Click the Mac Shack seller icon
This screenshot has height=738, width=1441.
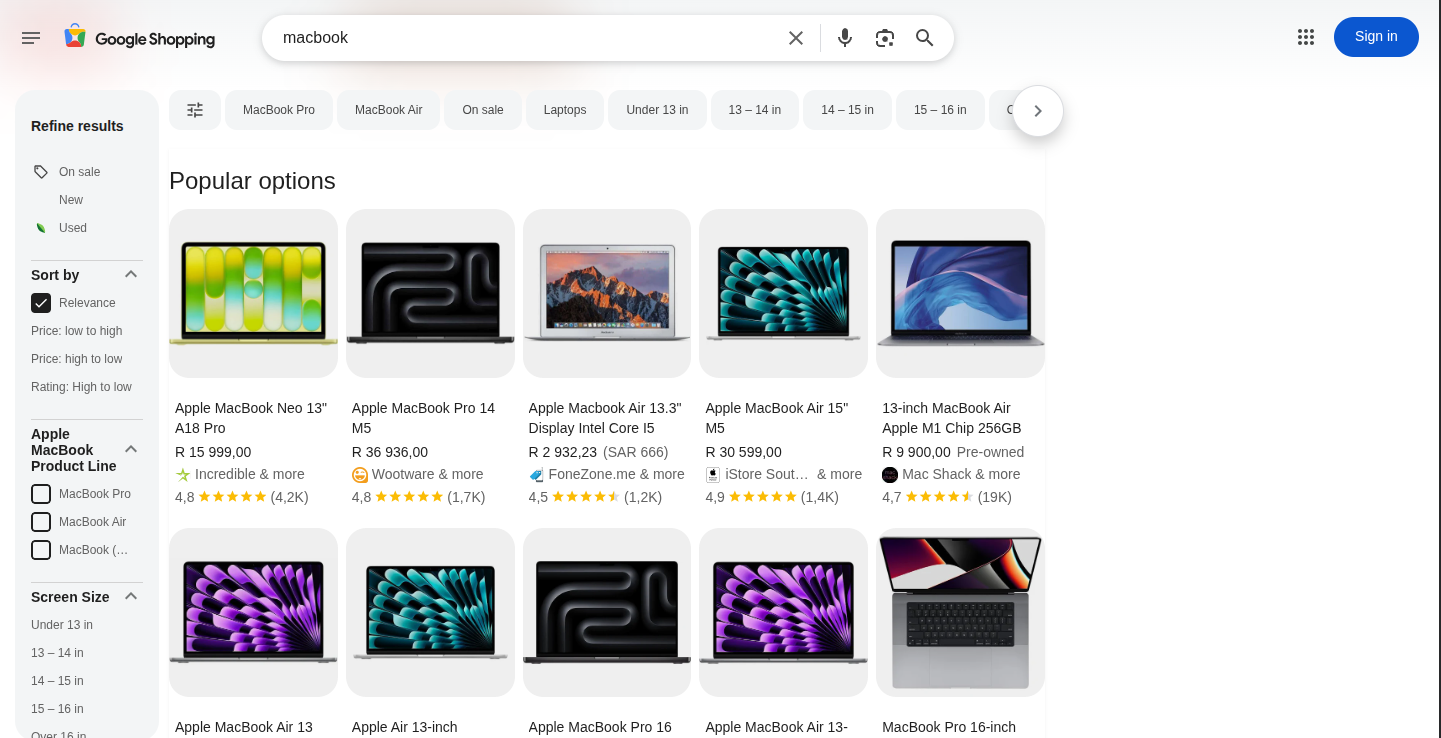890,475
